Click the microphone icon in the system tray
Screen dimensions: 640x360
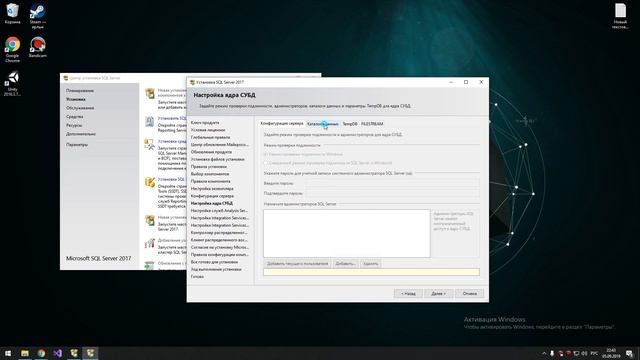(x=552, y=353)
